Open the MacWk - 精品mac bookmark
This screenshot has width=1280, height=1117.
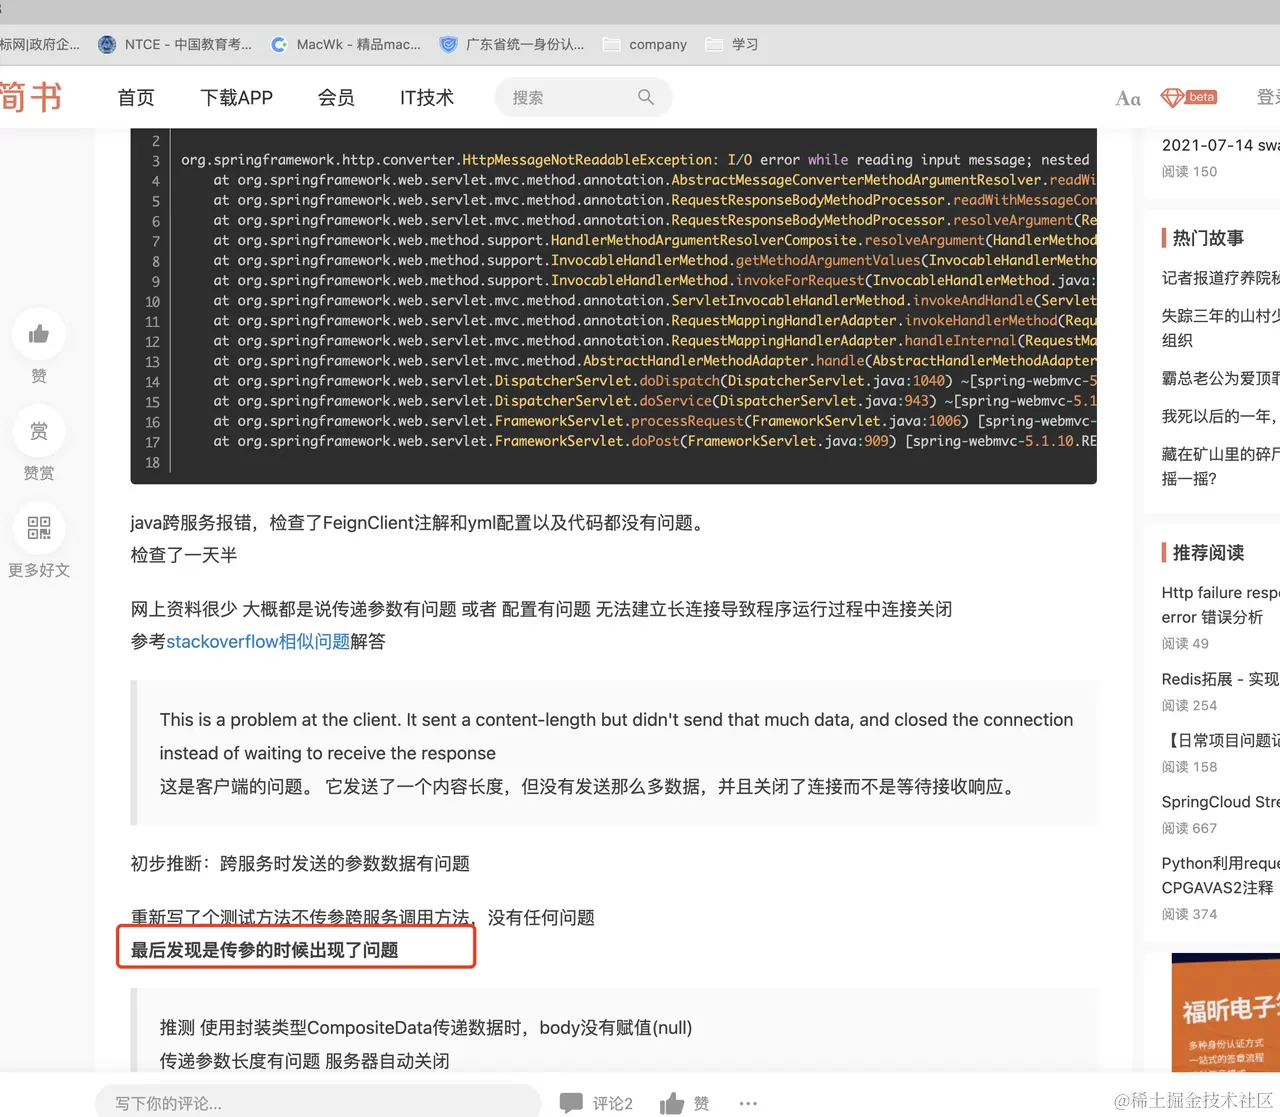[346, 44]
